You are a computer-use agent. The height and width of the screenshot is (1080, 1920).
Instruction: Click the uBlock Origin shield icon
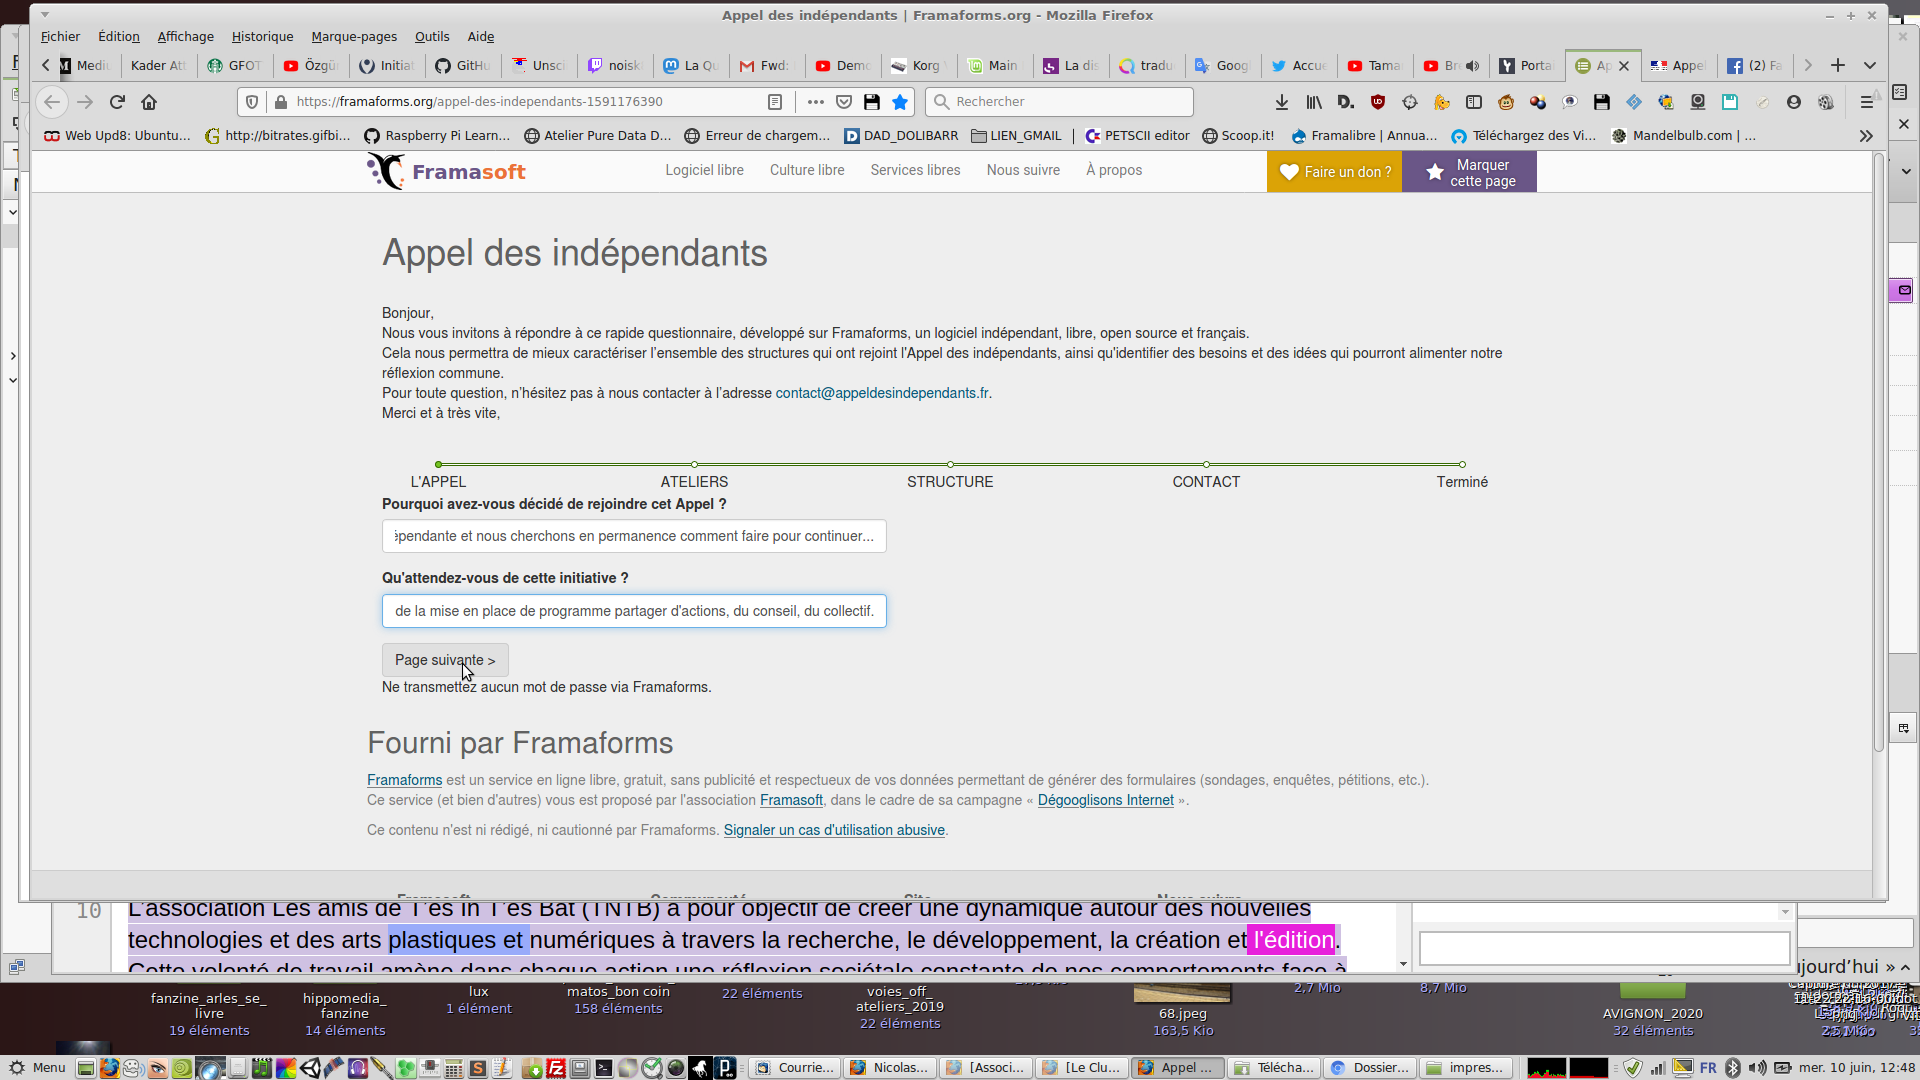pyautogui.click(x=1378, y=102)
